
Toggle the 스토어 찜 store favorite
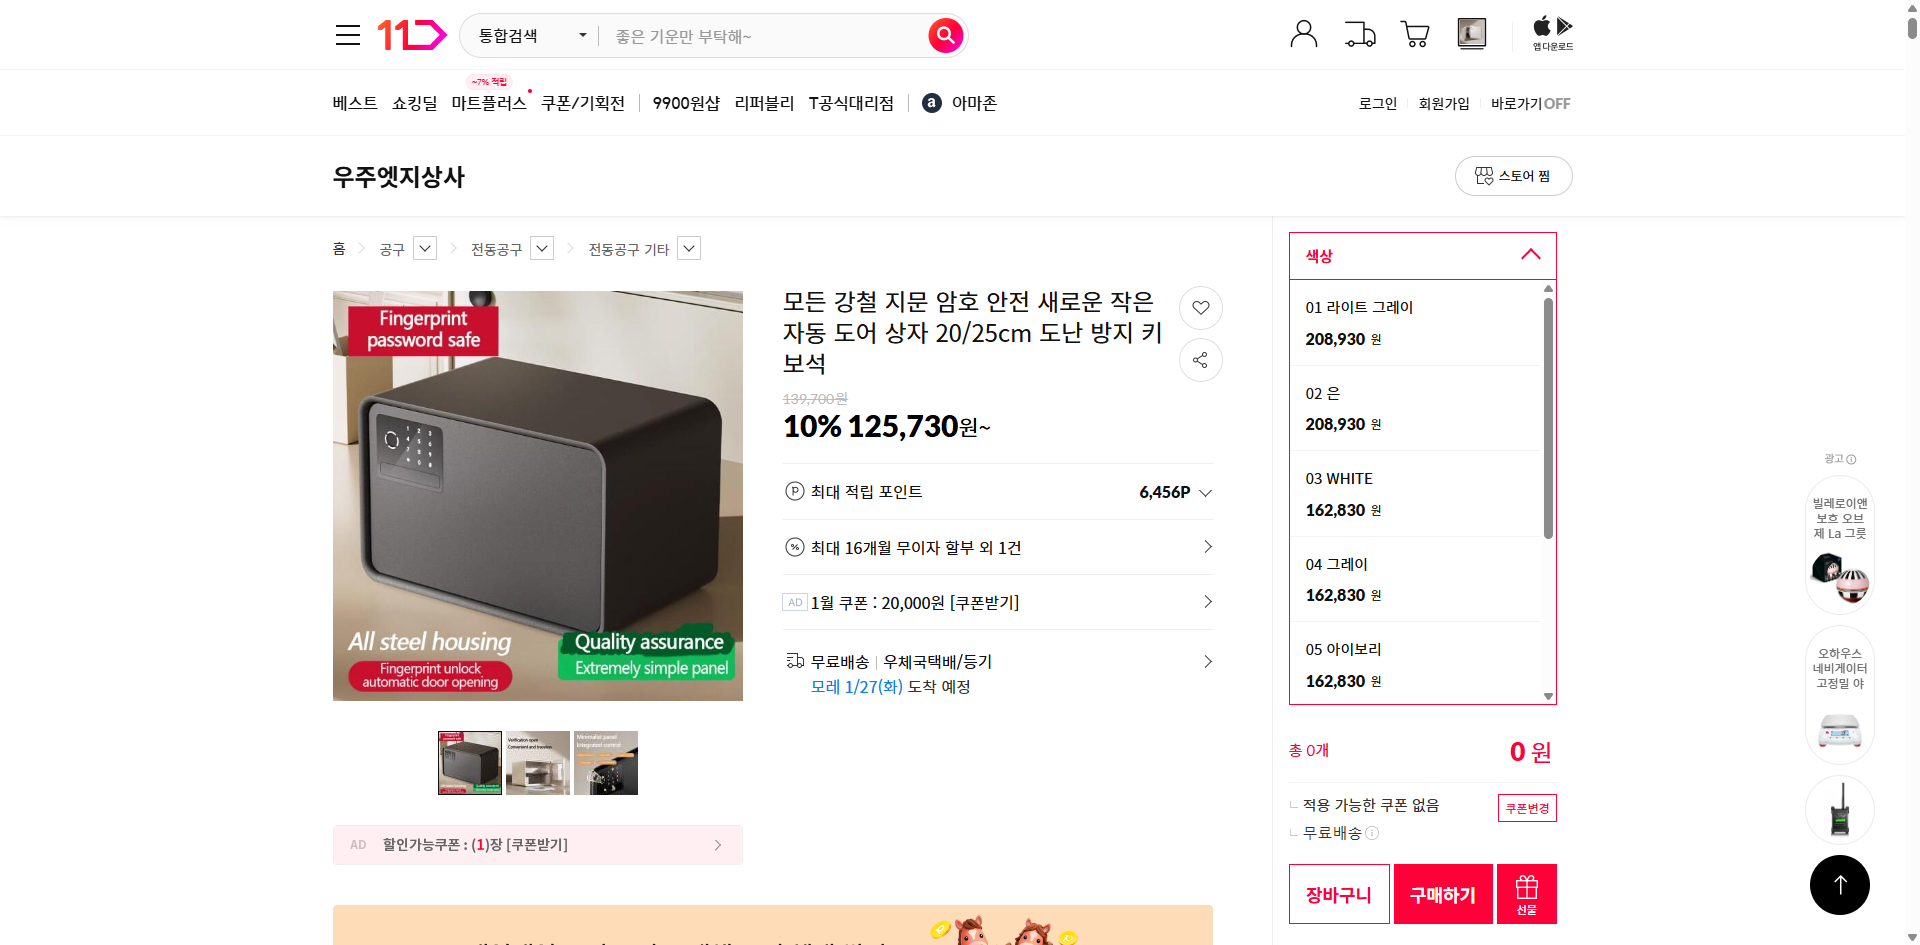tap(1513, 175)
